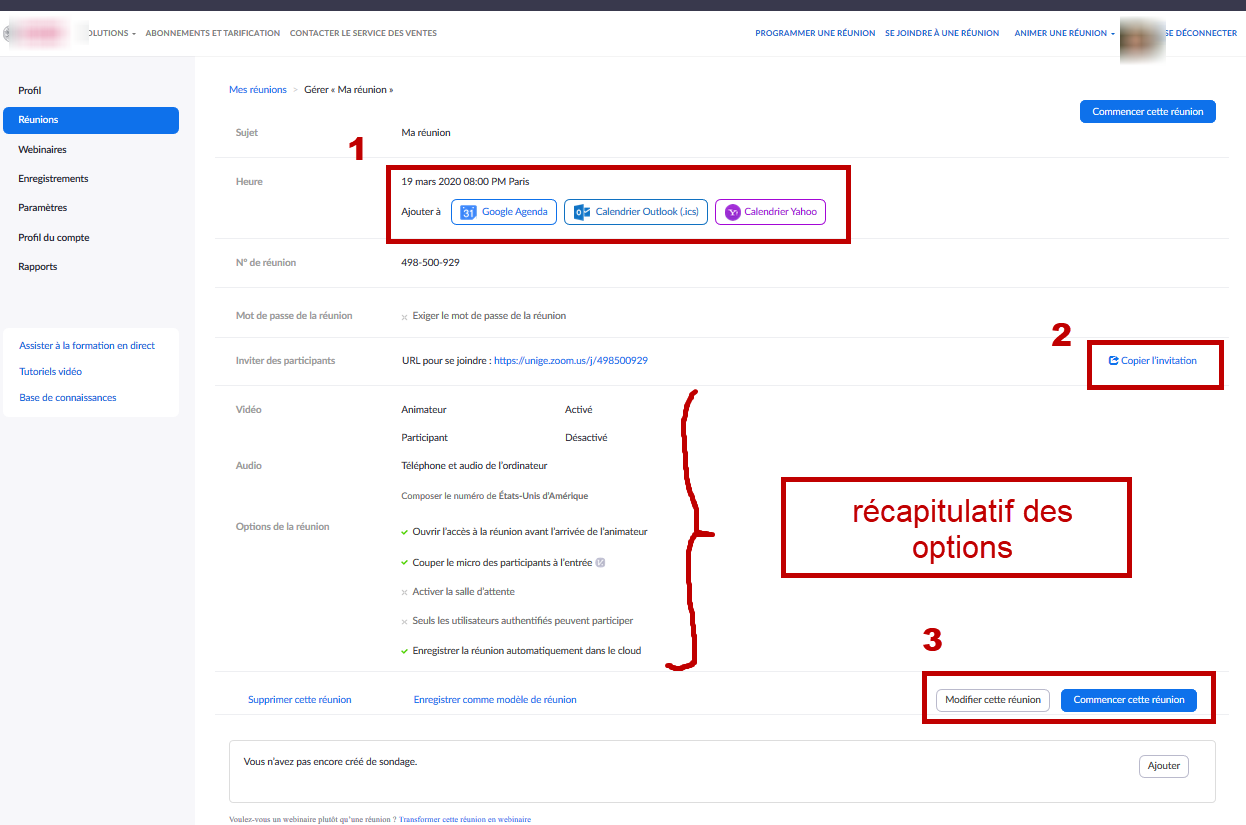Click the x mark beside Activer la salle d'attente
This screenshot has height=825, width=1246.
pos(405,593)
